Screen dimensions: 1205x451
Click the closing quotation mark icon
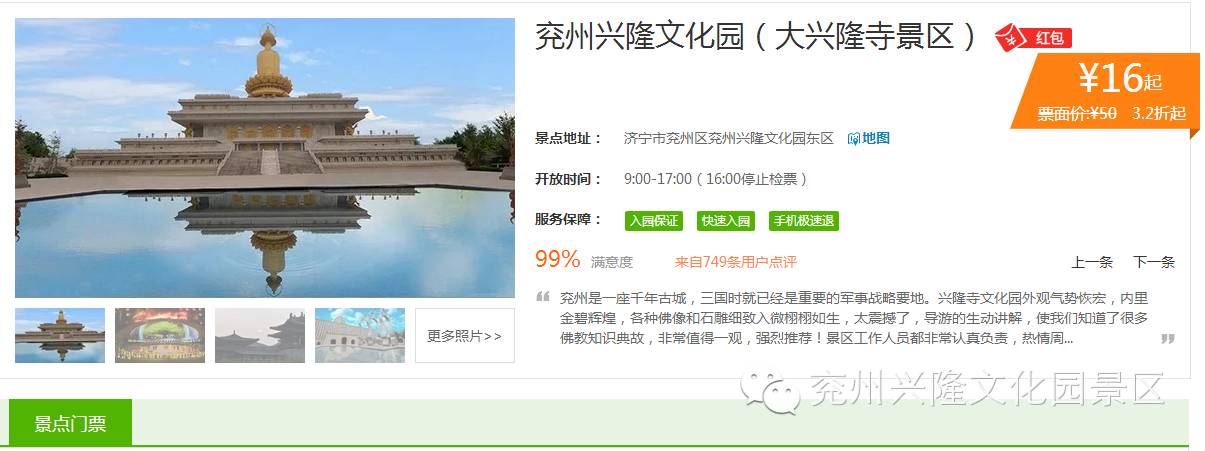pyautogui.click(x=1167, y=339)
